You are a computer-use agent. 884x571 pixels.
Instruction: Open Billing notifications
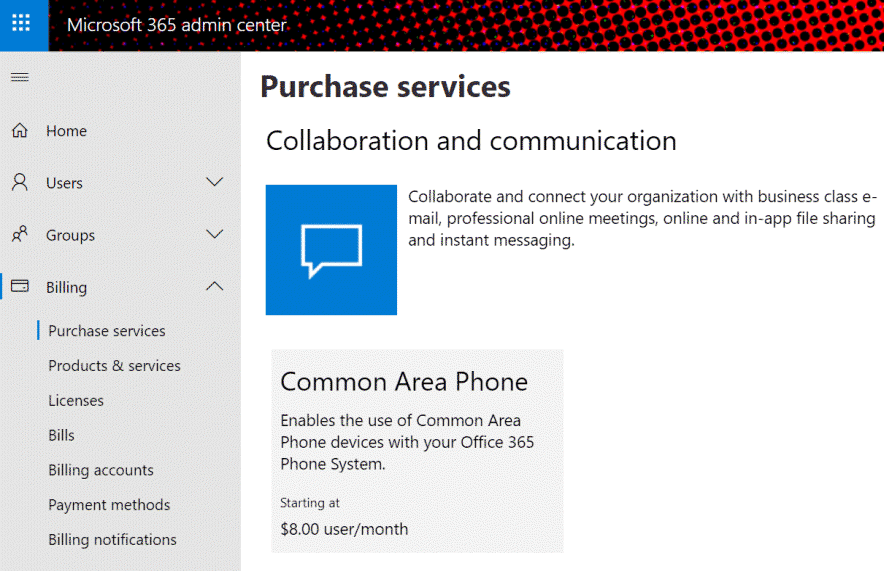point(112,540)
